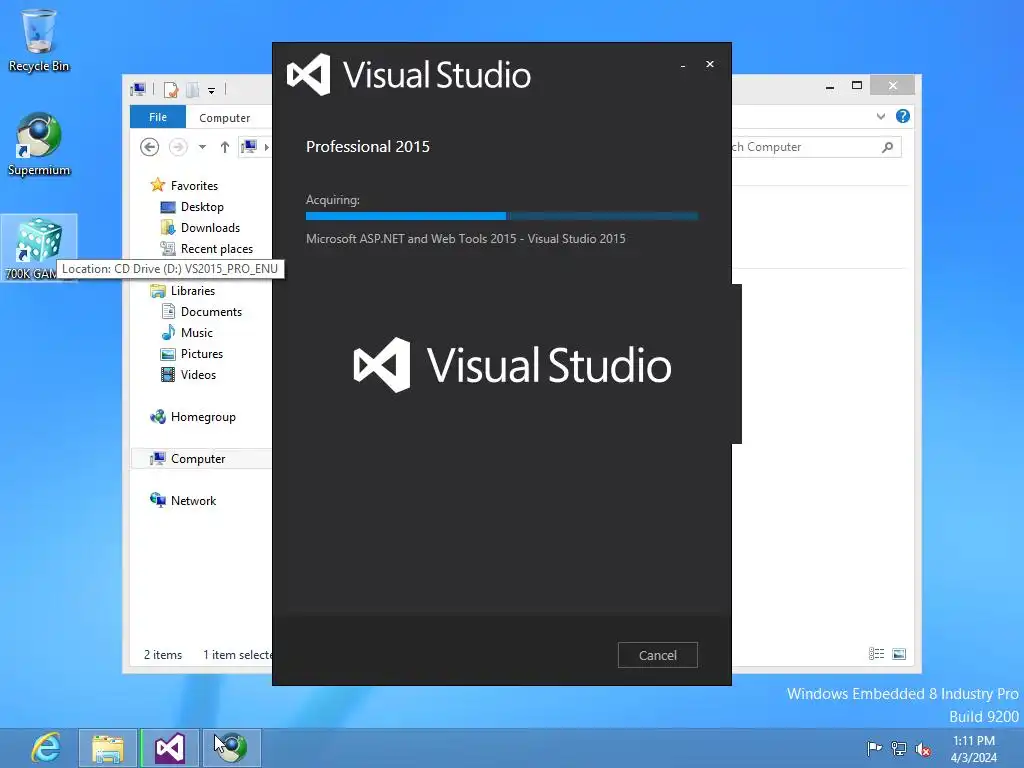Open the Pictures library
The width and height of the screenshot is (1024, 768).
pyautogui.click(x=202, y=353)
